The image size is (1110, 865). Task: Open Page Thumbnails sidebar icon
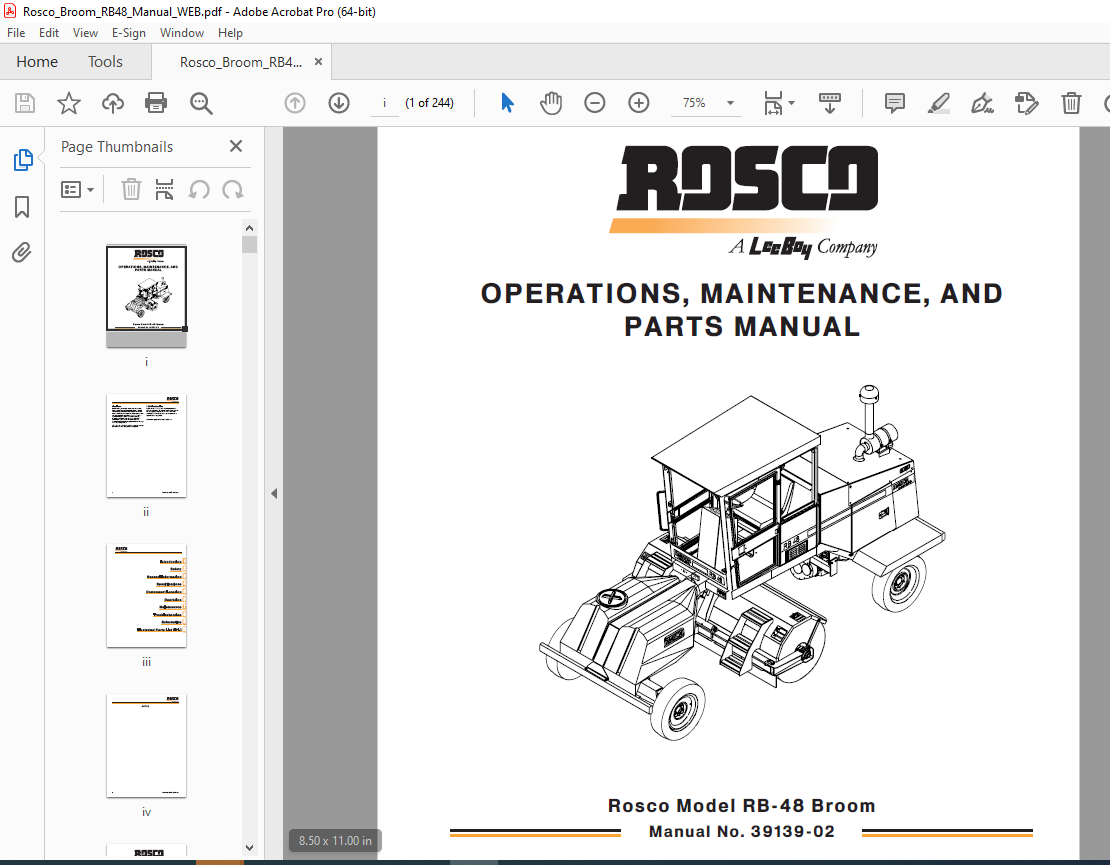point(23,160)
